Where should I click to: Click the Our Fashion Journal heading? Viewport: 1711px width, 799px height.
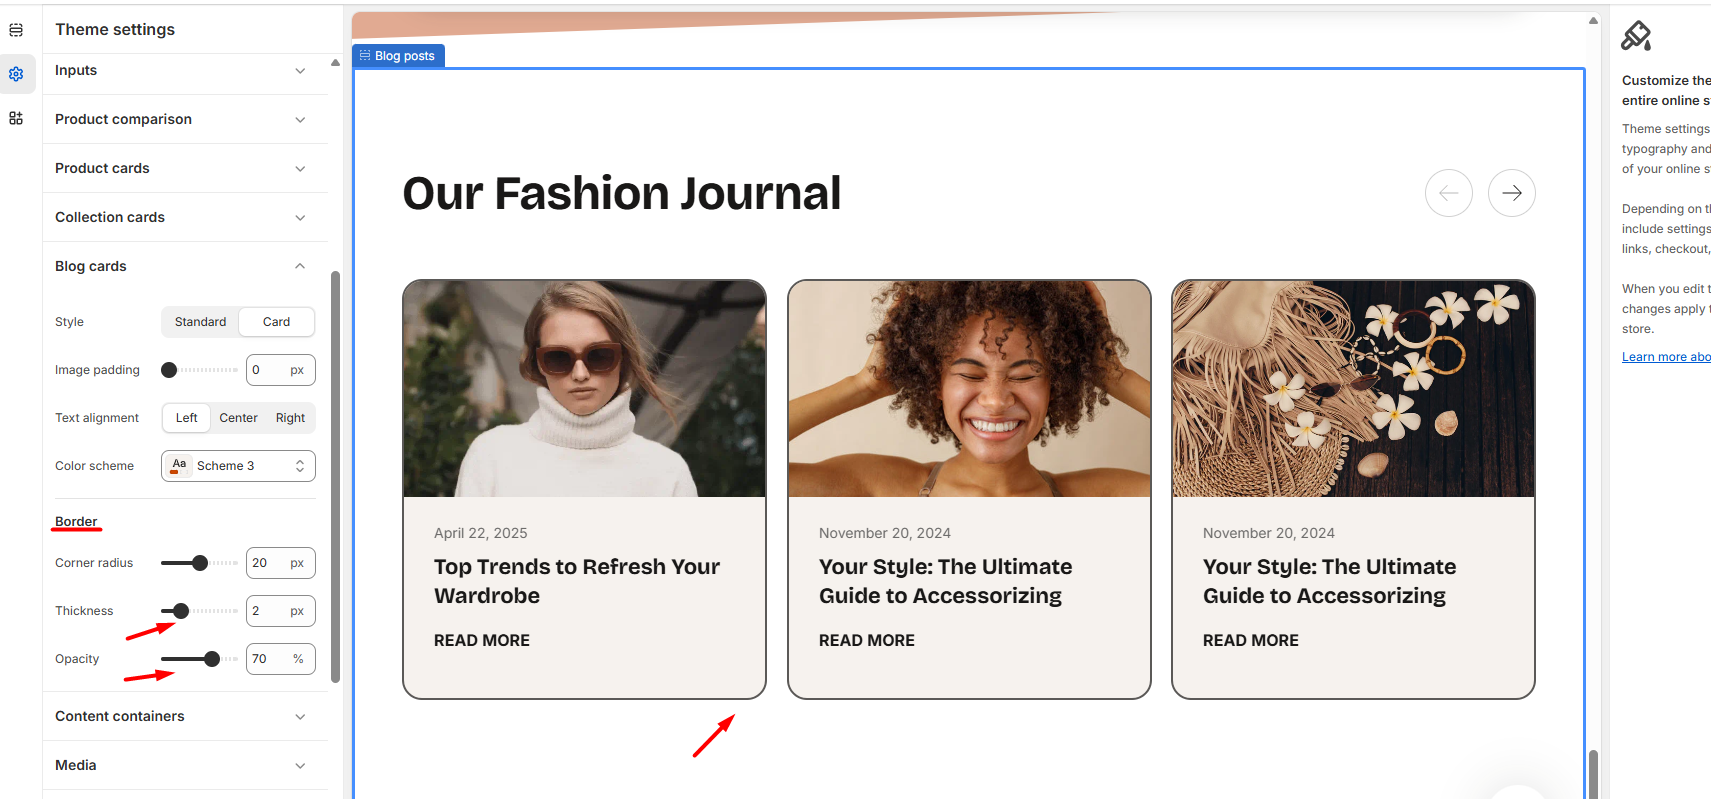point(622,193)
